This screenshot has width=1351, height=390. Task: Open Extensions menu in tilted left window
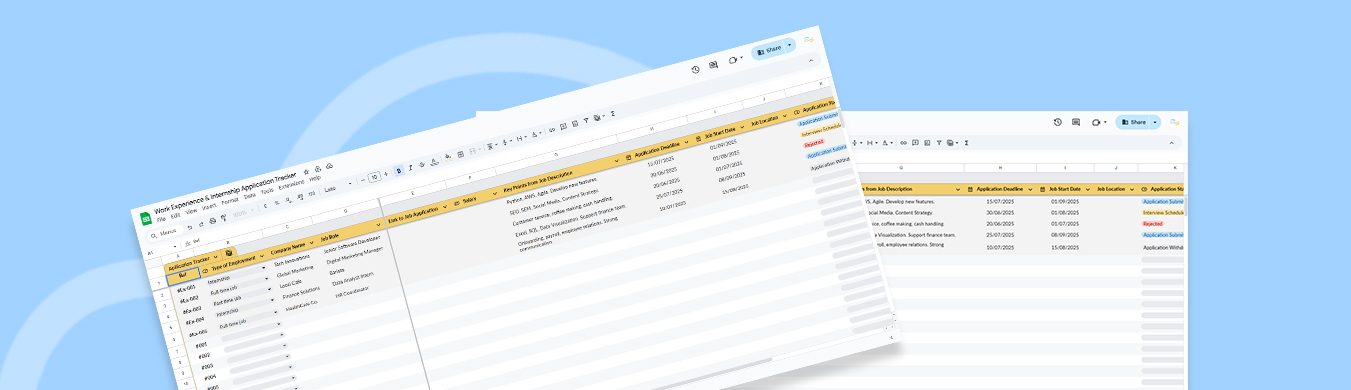coord(291,186)
